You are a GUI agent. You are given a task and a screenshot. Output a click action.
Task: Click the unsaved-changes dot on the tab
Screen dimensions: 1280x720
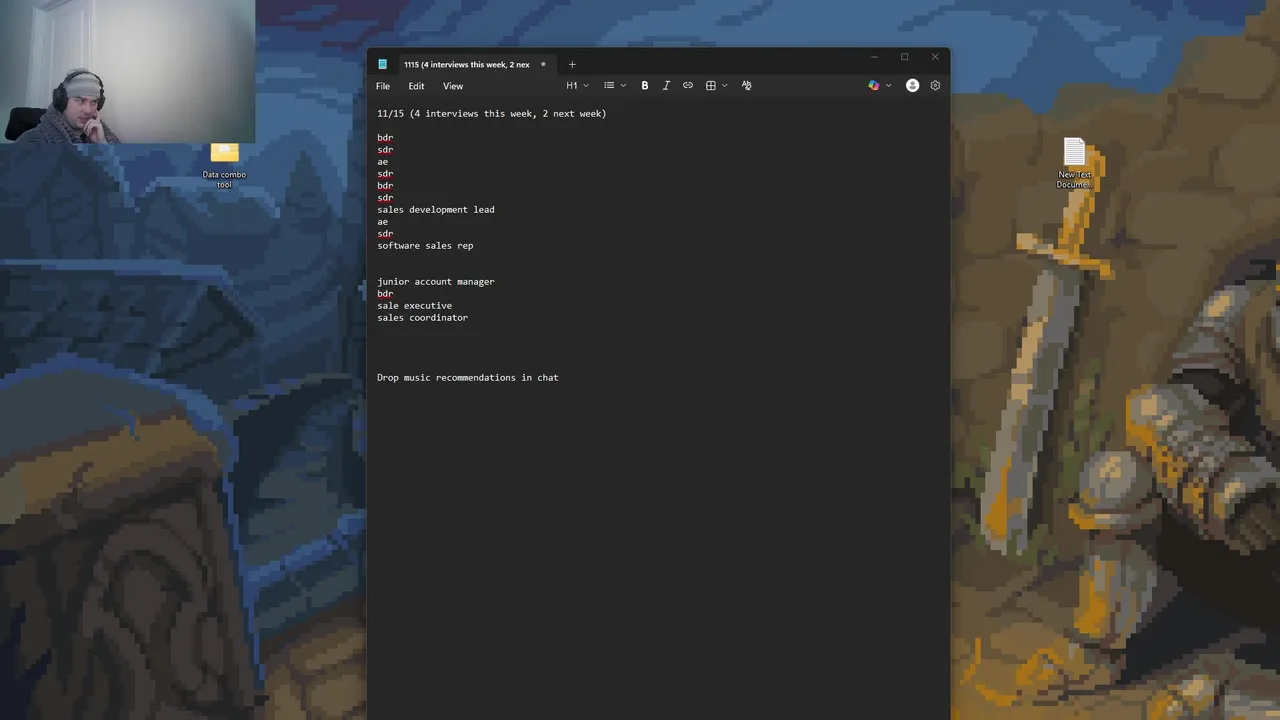(543, 65)
